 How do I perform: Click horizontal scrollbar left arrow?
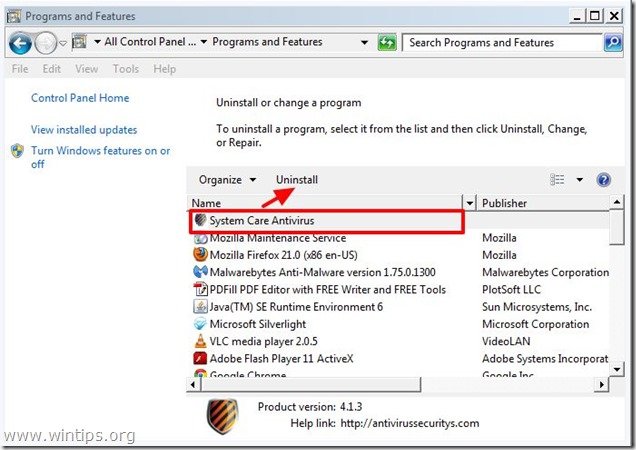193,384
